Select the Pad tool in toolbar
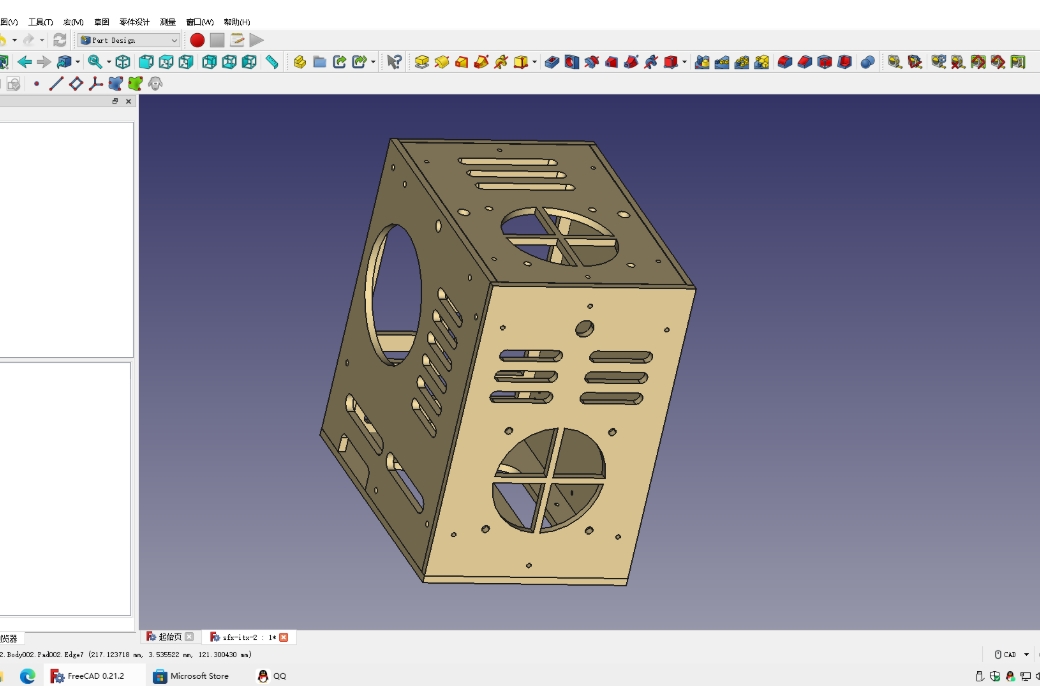1040x686 pixels. click(x=421, y=62)
